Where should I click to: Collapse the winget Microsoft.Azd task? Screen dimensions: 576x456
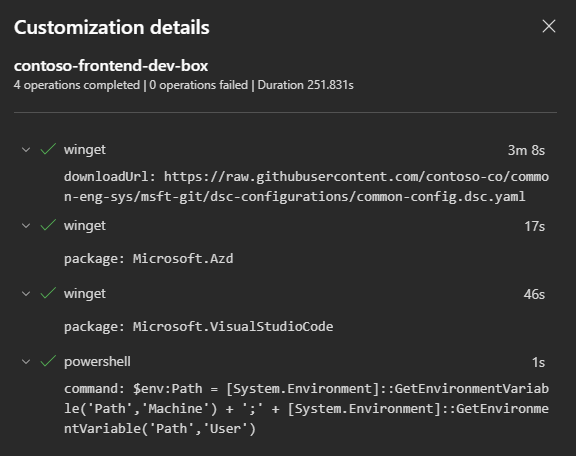[26, 226]
